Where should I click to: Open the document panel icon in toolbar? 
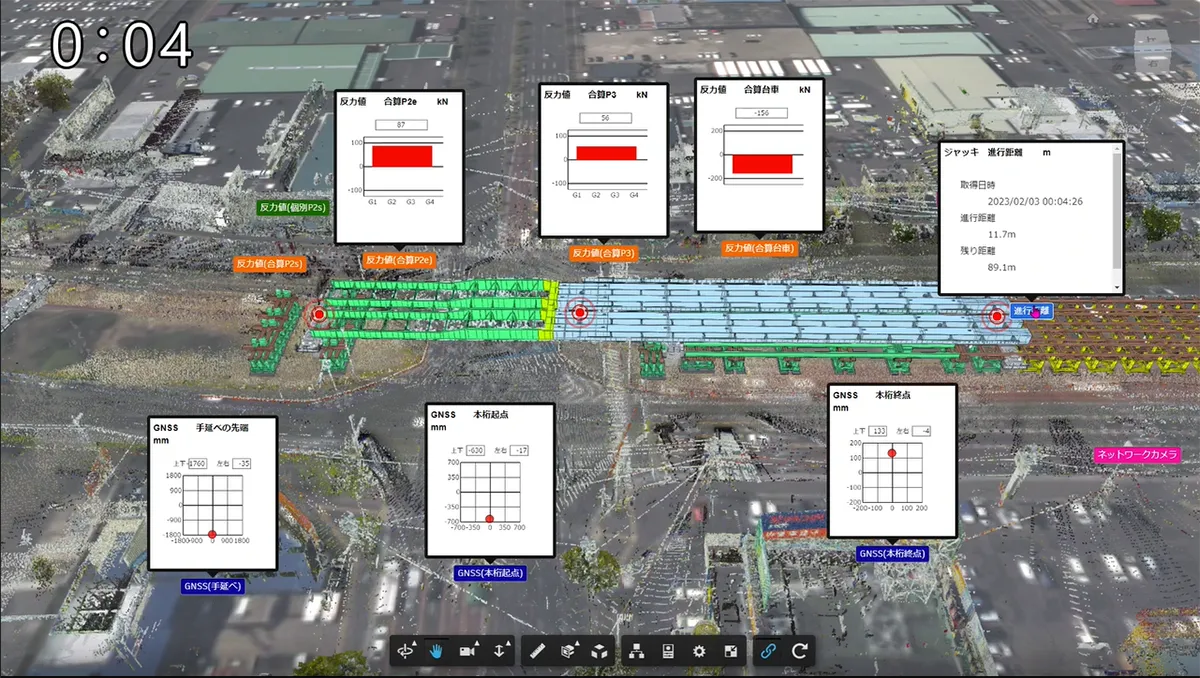[x=667, y=651]
